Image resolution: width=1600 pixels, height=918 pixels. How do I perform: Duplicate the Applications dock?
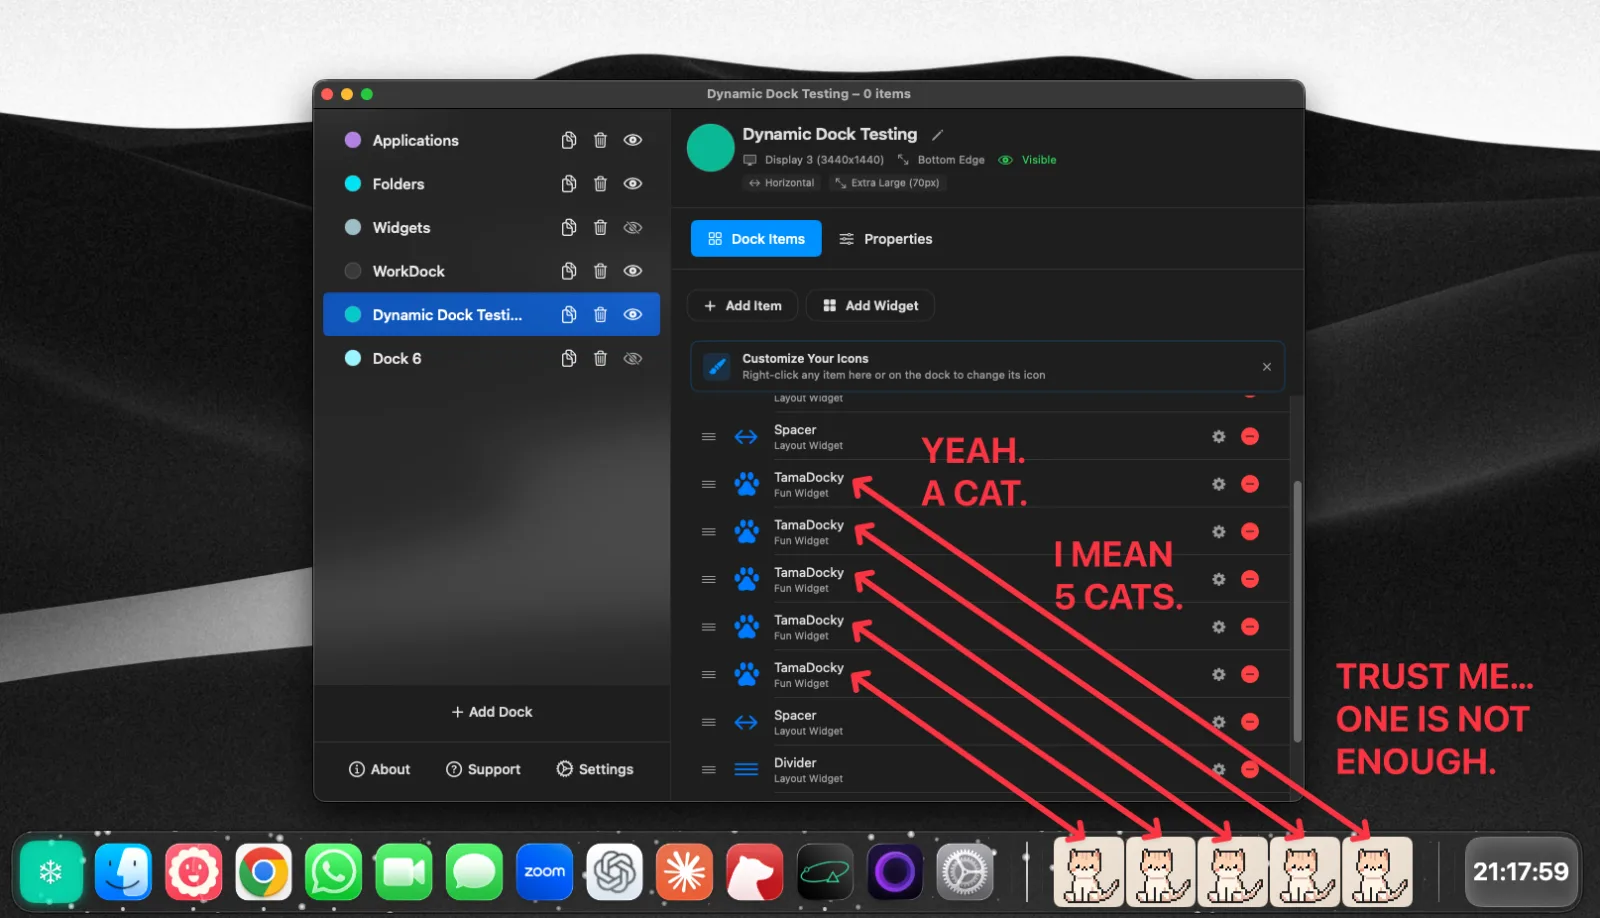tap(568, 140)
